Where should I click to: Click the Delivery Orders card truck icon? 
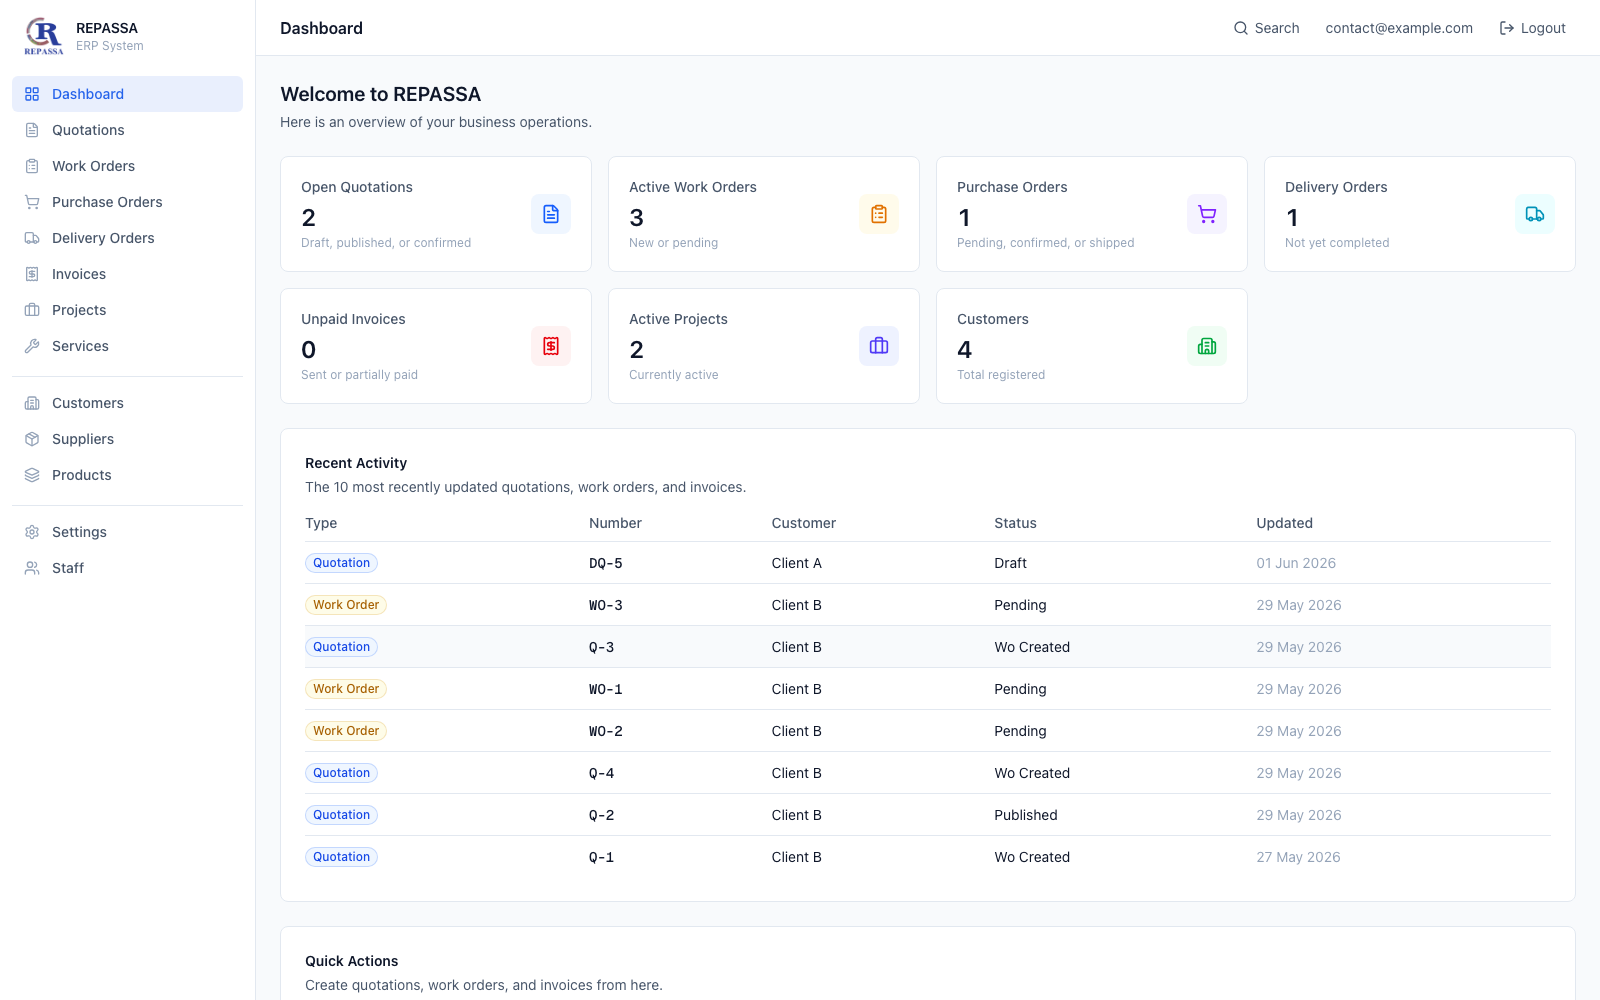coord(1535,214)
